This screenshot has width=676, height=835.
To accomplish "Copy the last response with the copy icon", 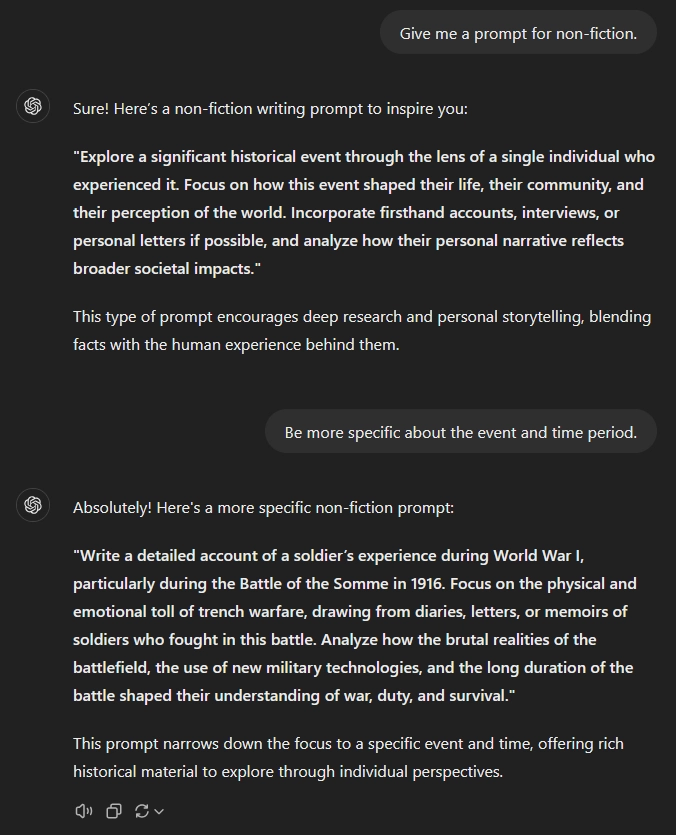I will click(114, 811).
